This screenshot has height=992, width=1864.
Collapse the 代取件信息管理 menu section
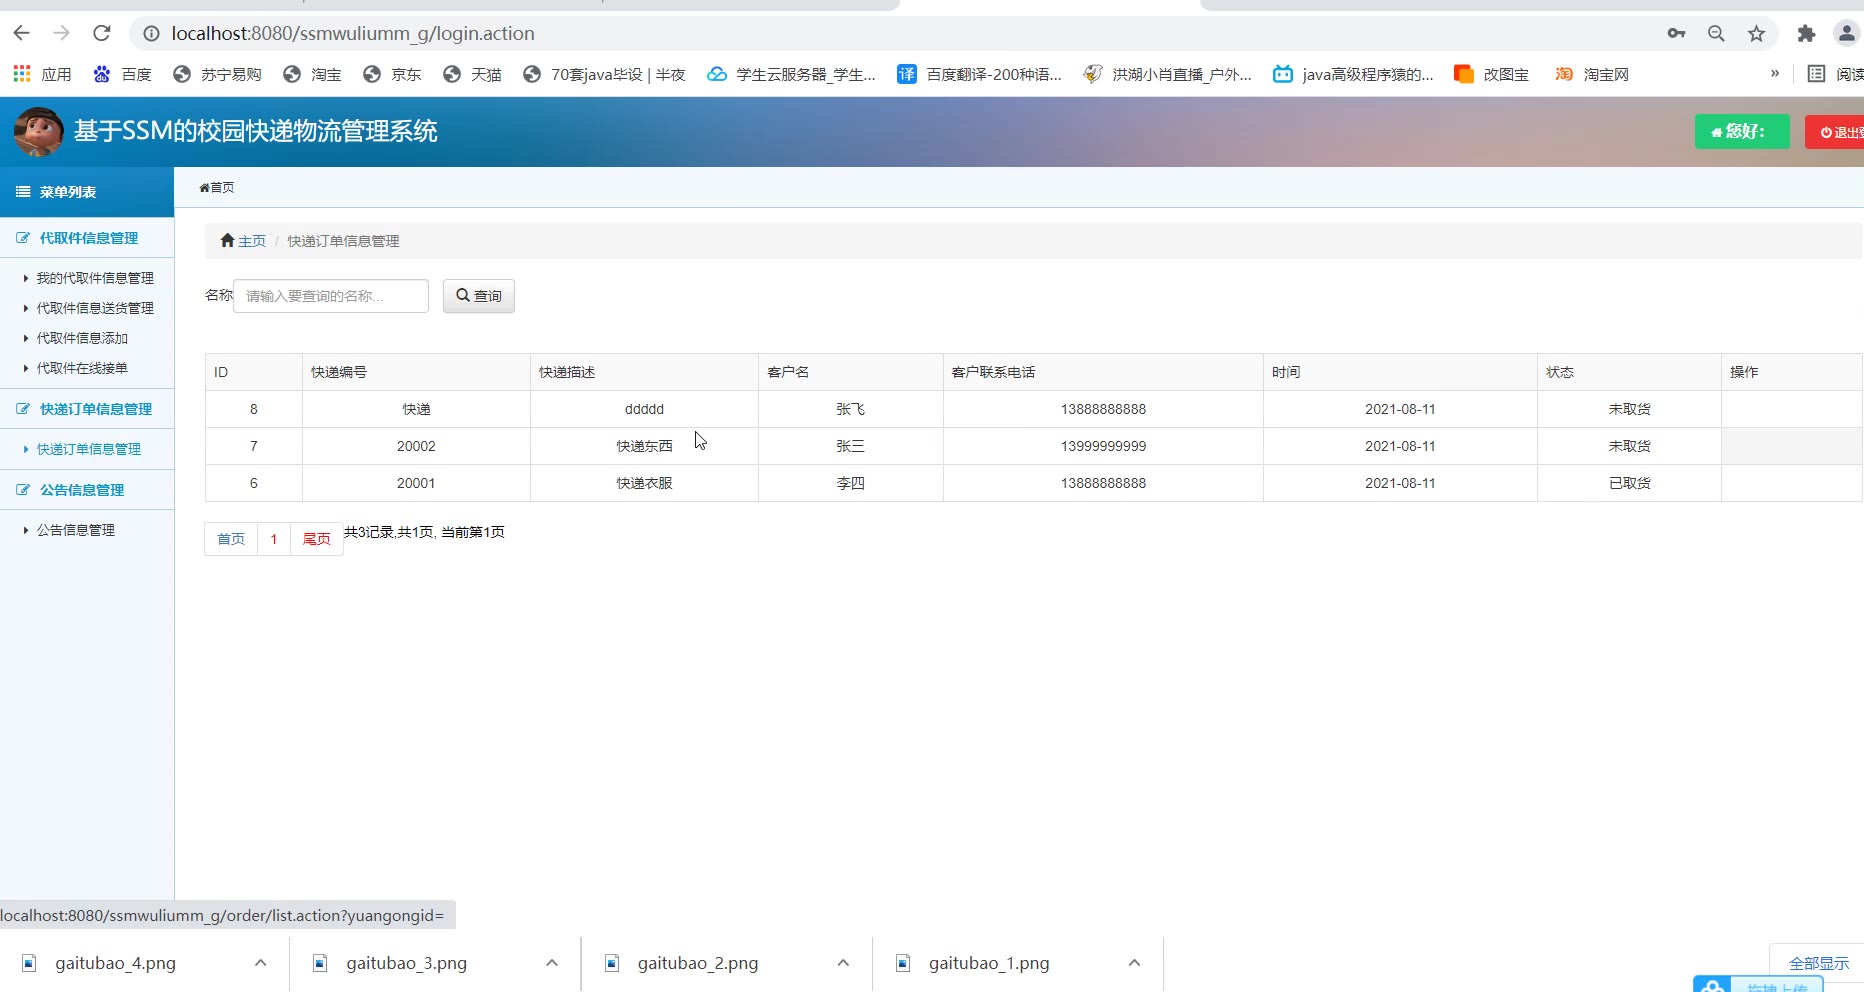point(88,238)
